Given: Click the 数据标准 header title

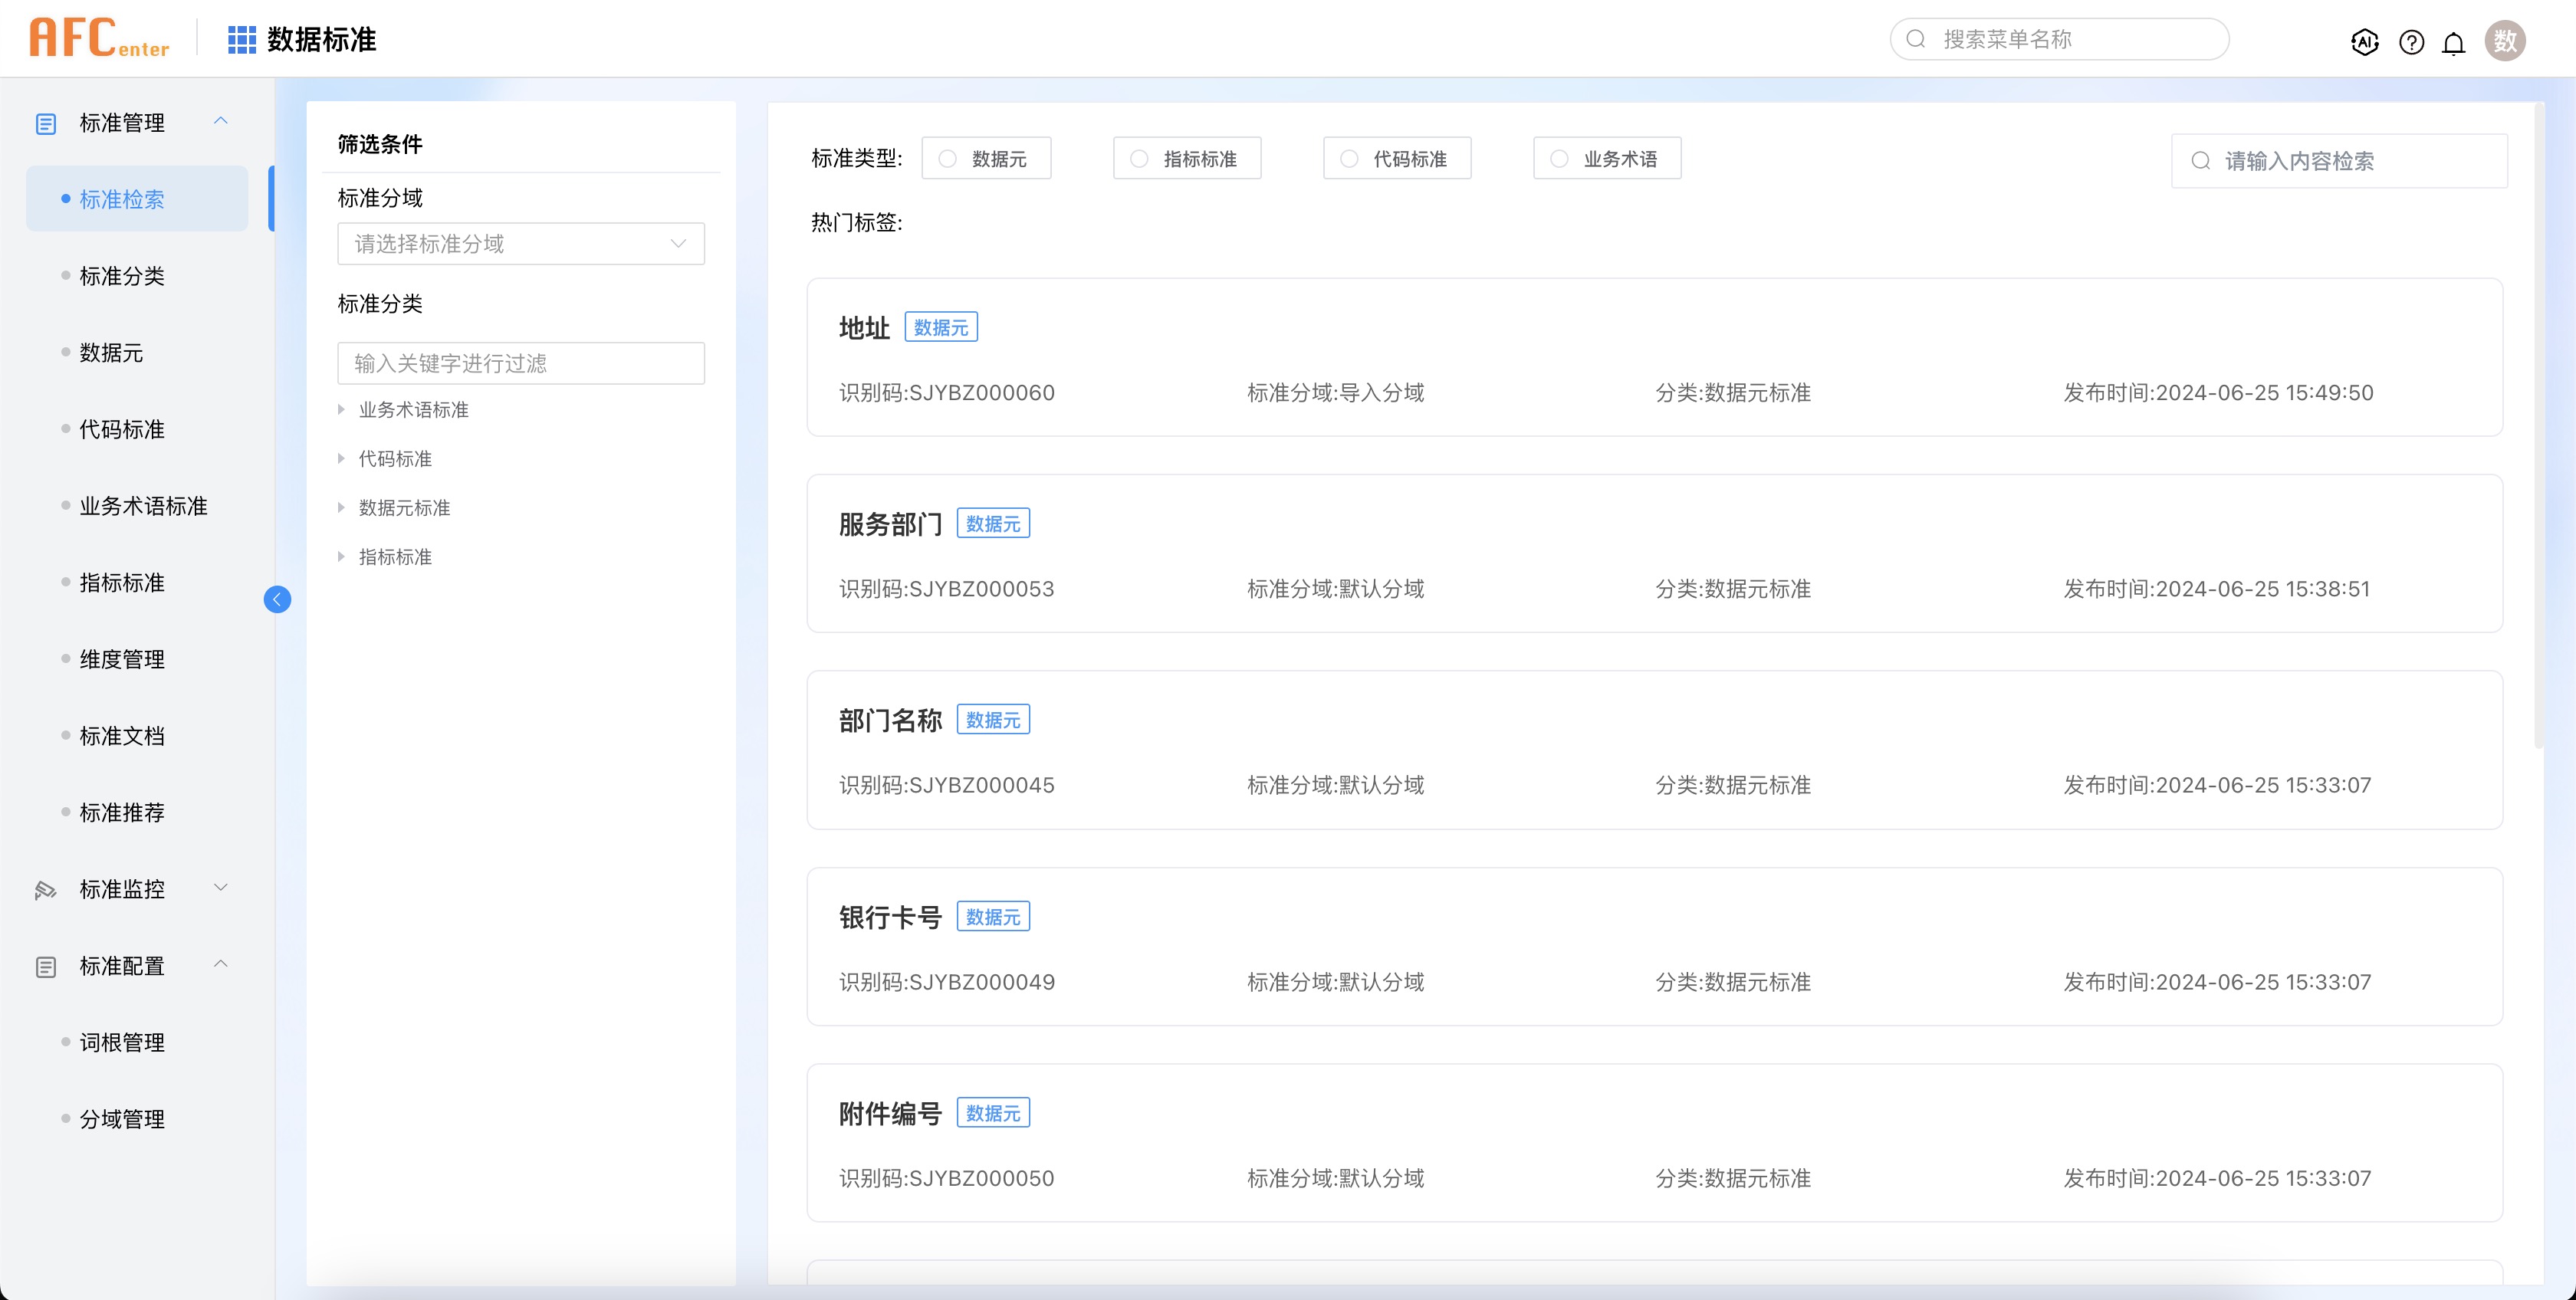Looking at the screenshot, I should (321, 39).
